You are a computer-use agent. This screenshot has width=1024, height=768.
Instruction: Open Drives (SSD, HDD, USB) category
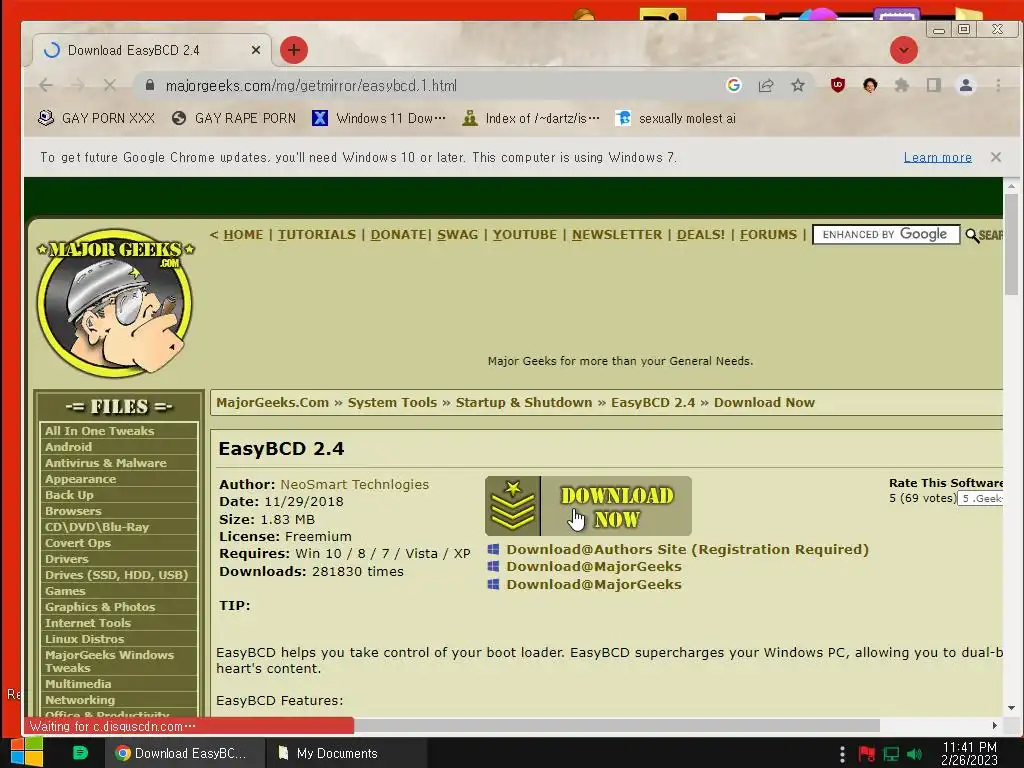(118, 575)
